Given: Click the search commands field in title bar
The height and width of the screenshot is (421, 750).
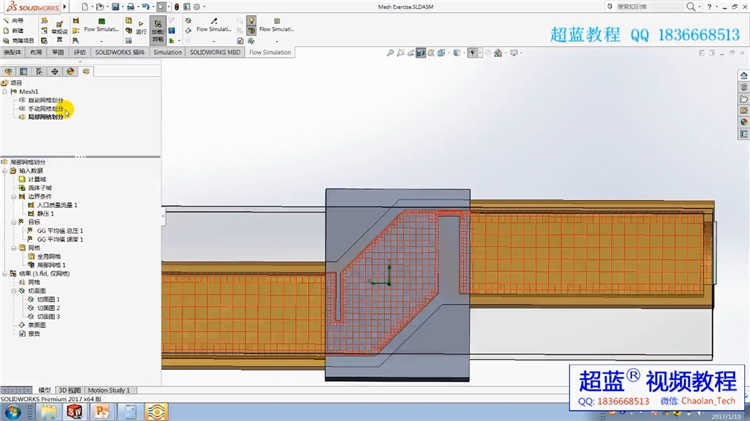Looking at the screenshot, I should [645, 7].
